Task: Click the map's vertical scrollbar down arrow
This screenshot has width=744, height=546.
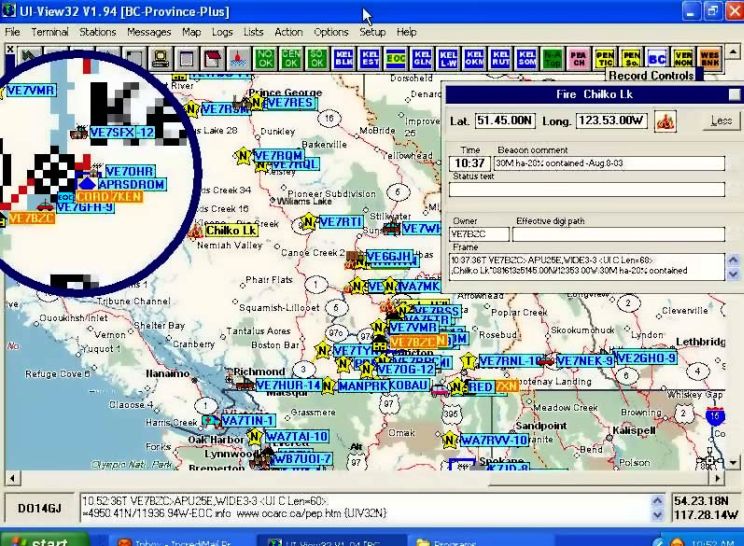Action: pos(733,463)
